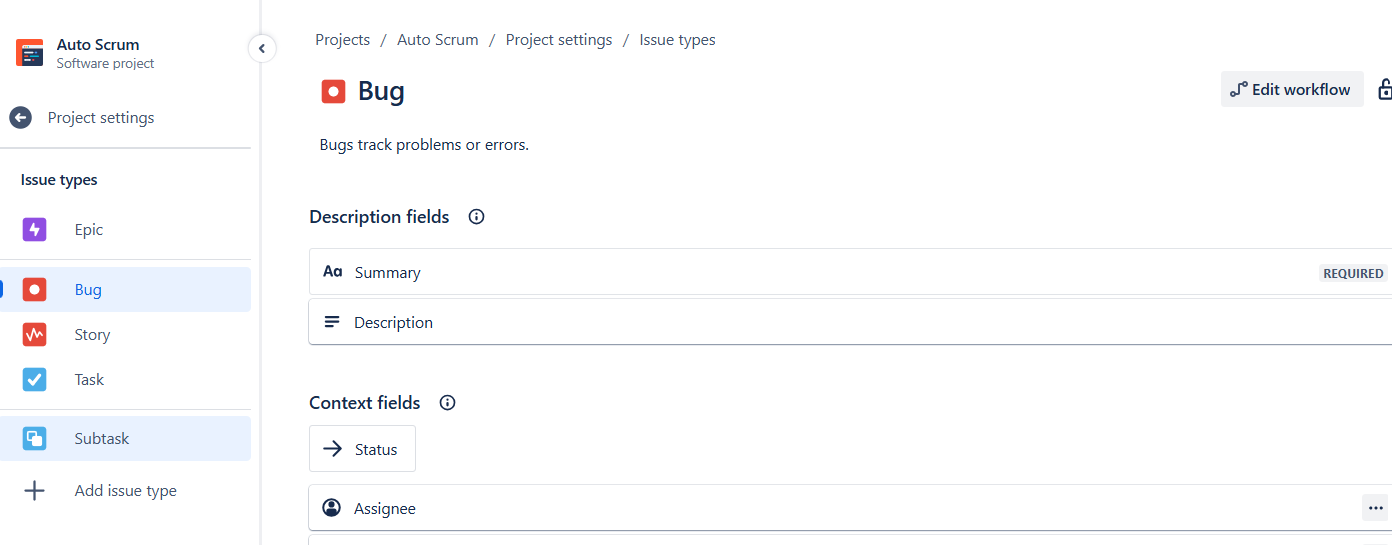The image size is (1392, 545).
Task: Click the Status field button
Action: (x=362, y=449)
